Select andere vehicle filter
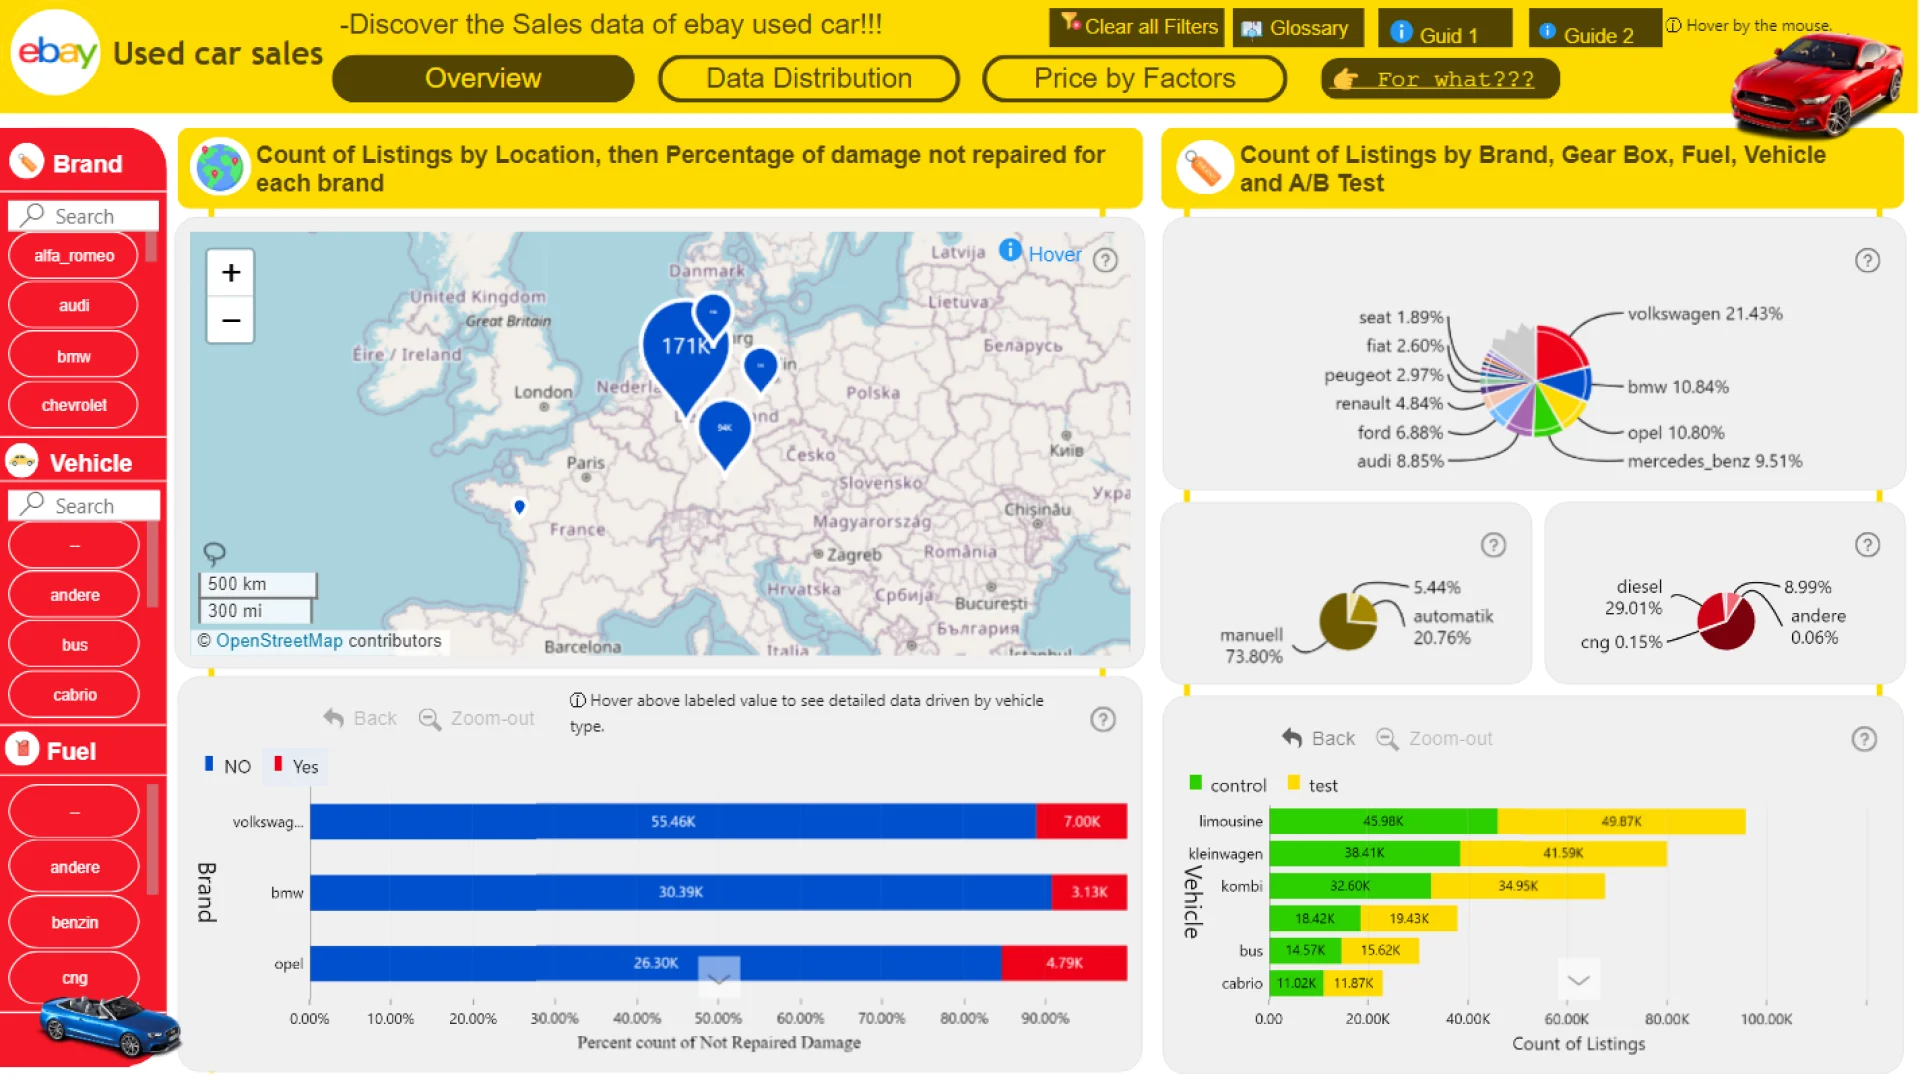Viewport: 1920px width, 1080px height. tap(74, 595)
